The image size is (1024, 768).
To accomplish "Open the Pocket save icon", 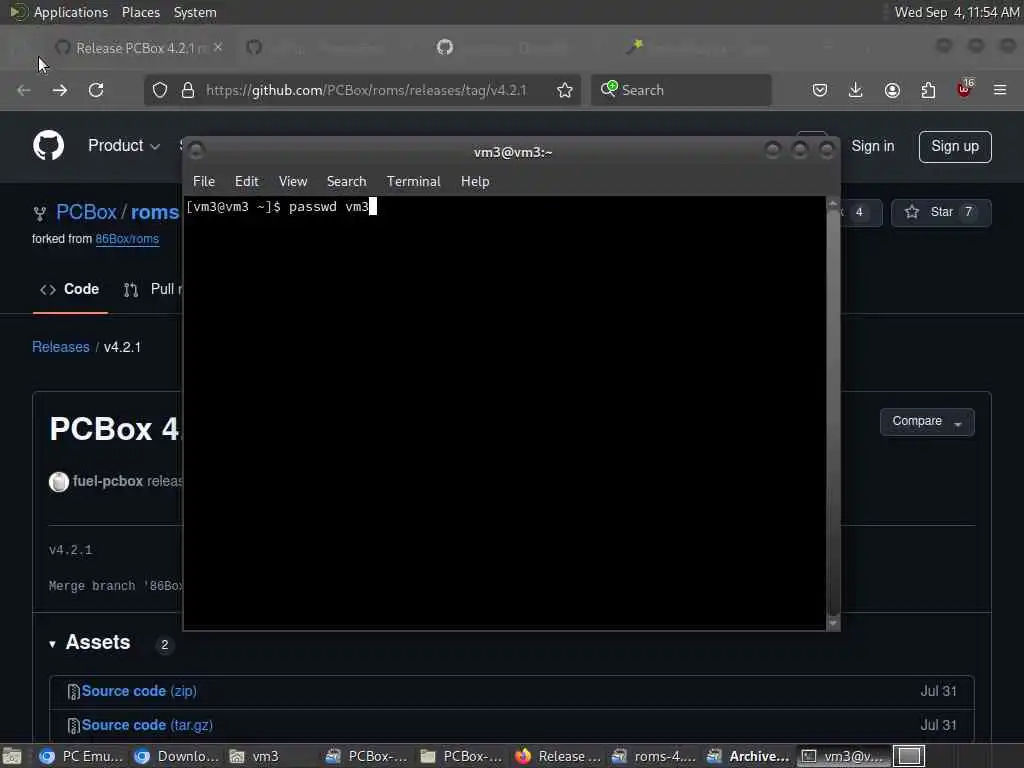I will point(820,90).
